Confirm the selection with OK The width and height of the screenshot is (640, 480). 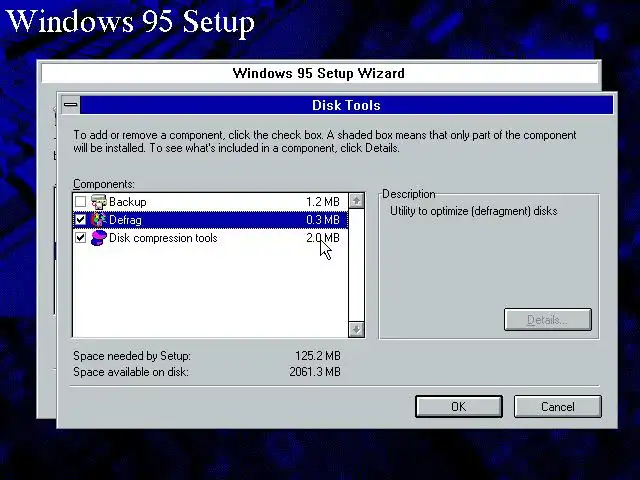(459, 407)
